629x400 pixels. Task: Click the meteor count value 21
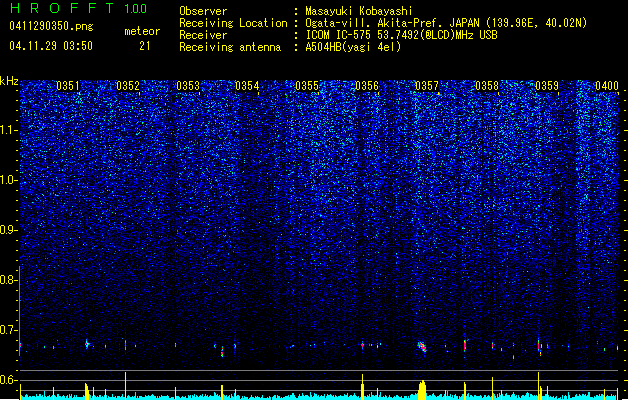(145, 46)
